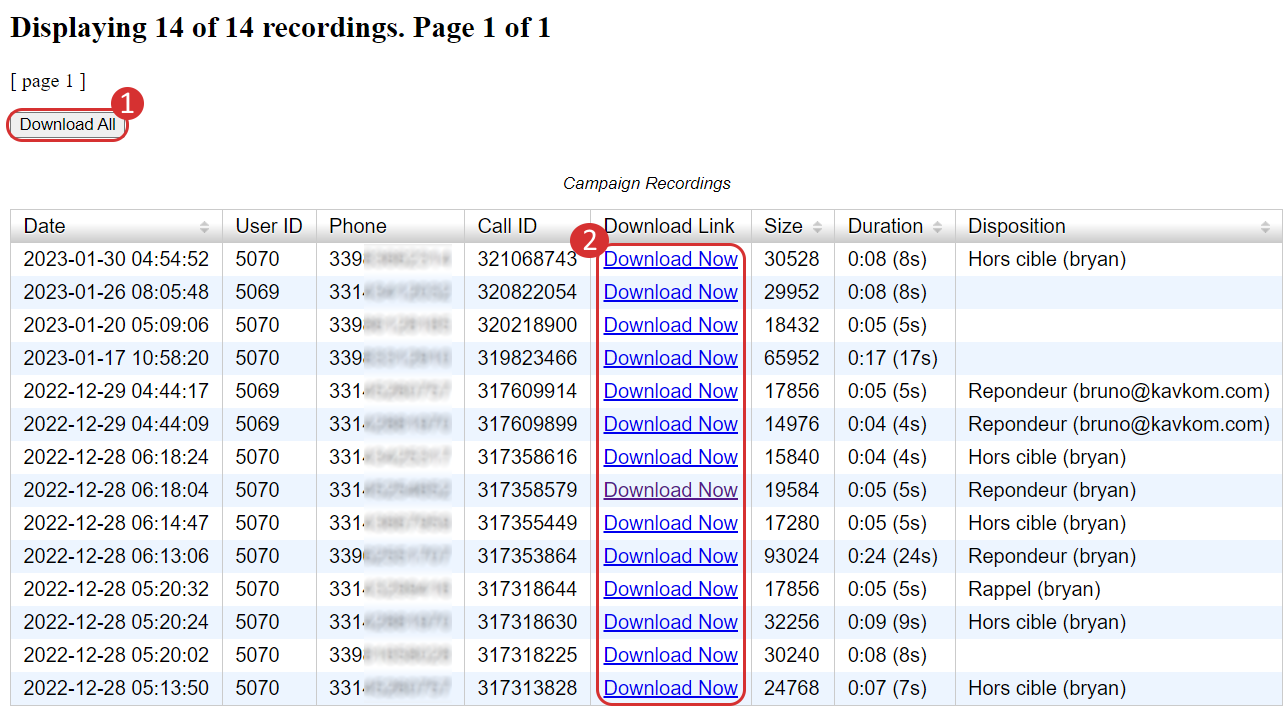The image size is (1283, 707).
Task: Click date 2023-01-20 05:09:06
Action: point(116,325)
